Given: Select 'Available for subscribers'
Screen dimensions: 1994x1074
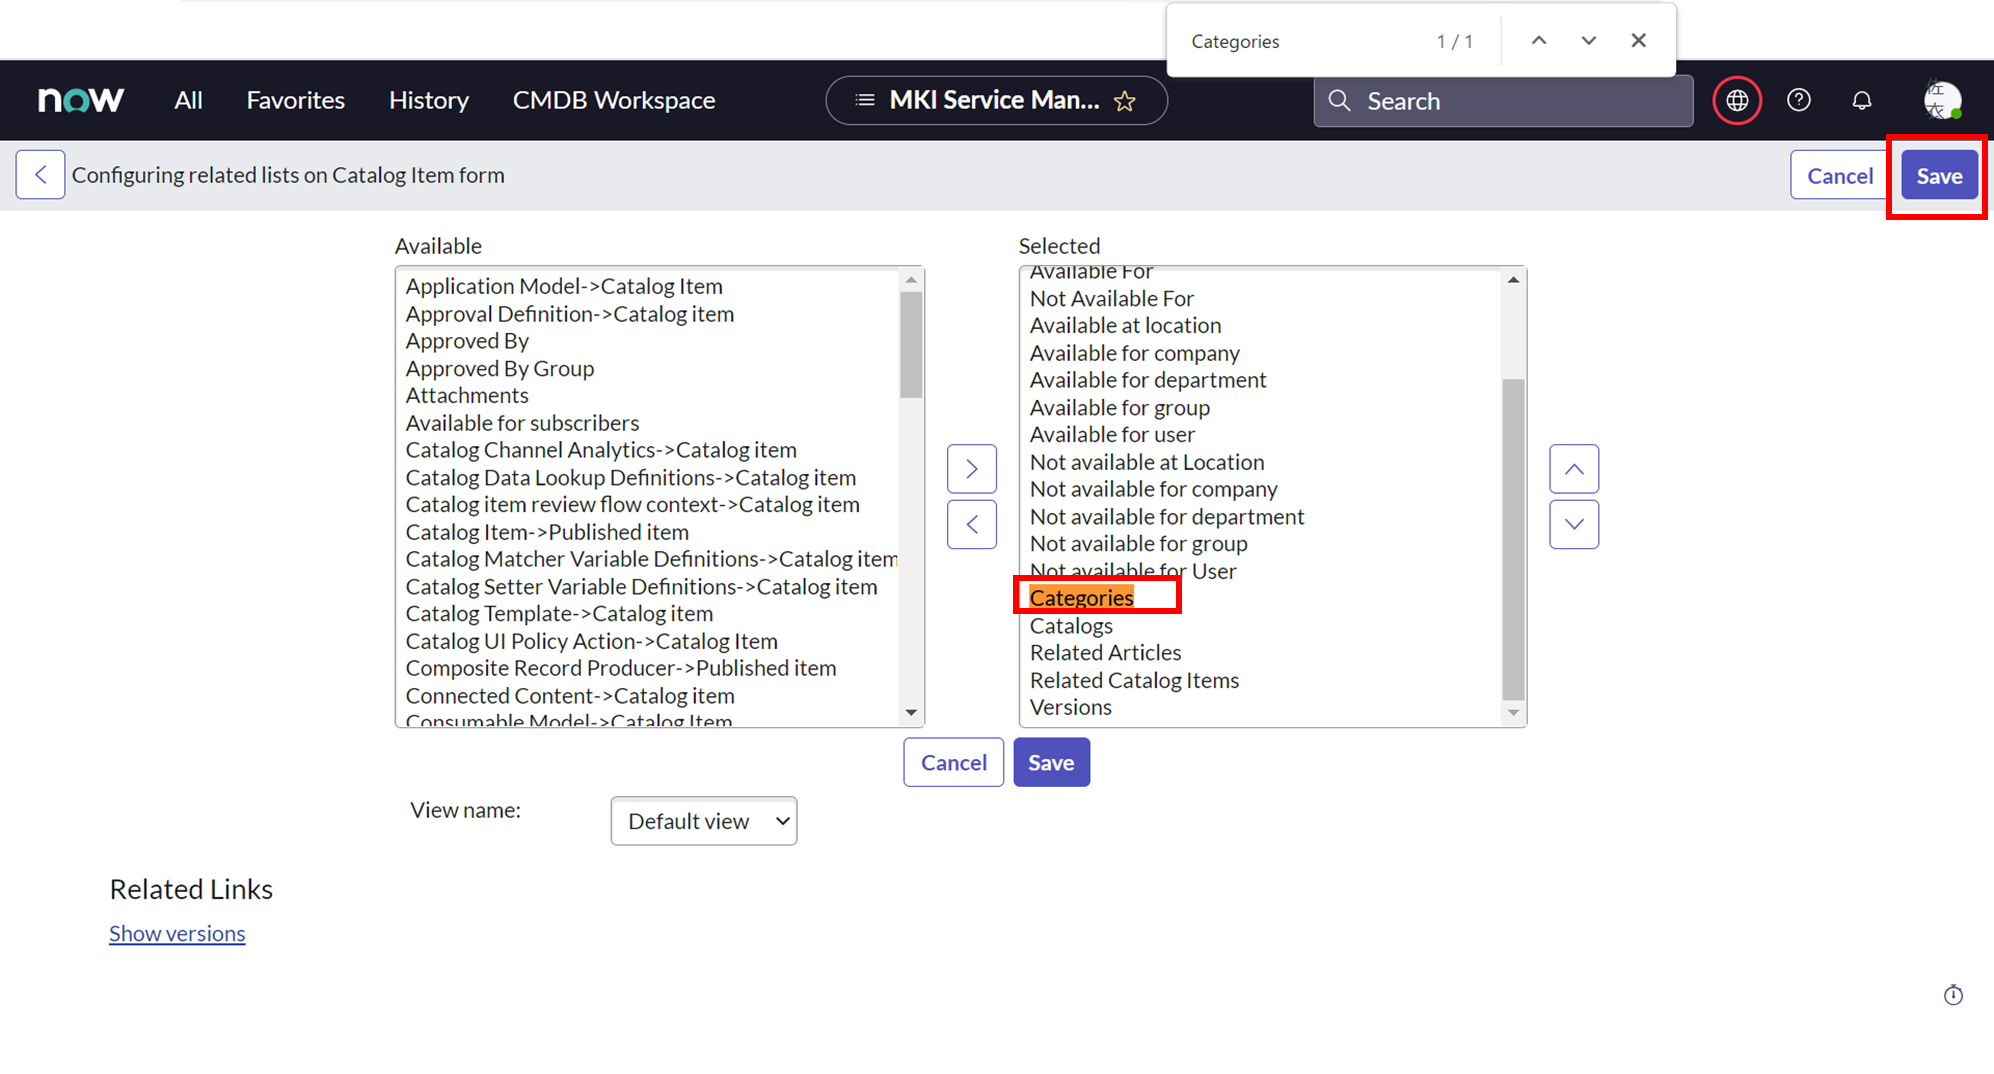Looking at the screenshot, I should [522, 423].
